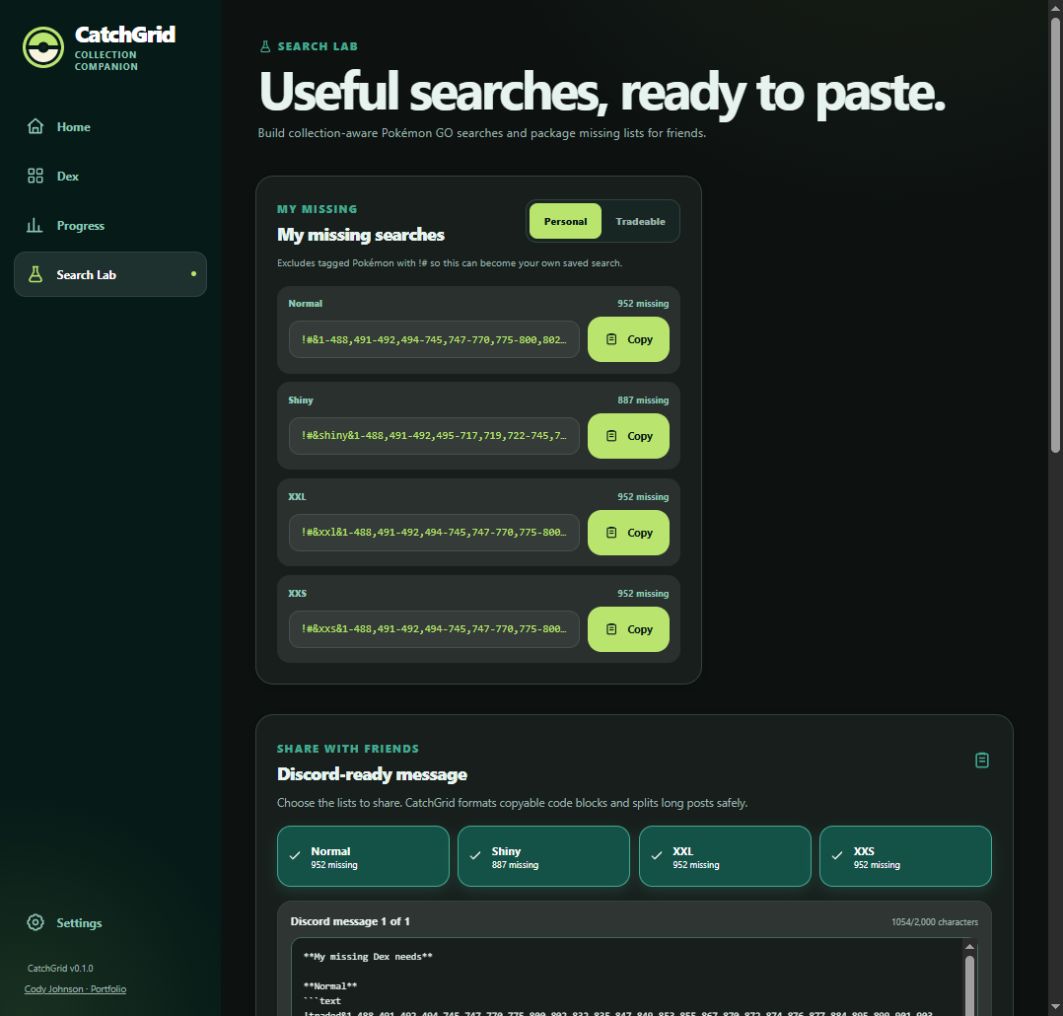Viewport: 1063px width, 1016px height.
Task: Click the scroll-up arrow of Discord message box
Action: click(x=969, y=947)
